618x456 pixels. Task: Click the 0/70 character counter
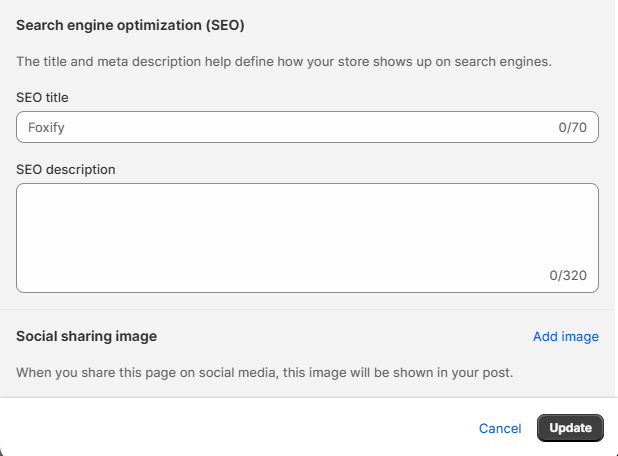coord(572,127)
